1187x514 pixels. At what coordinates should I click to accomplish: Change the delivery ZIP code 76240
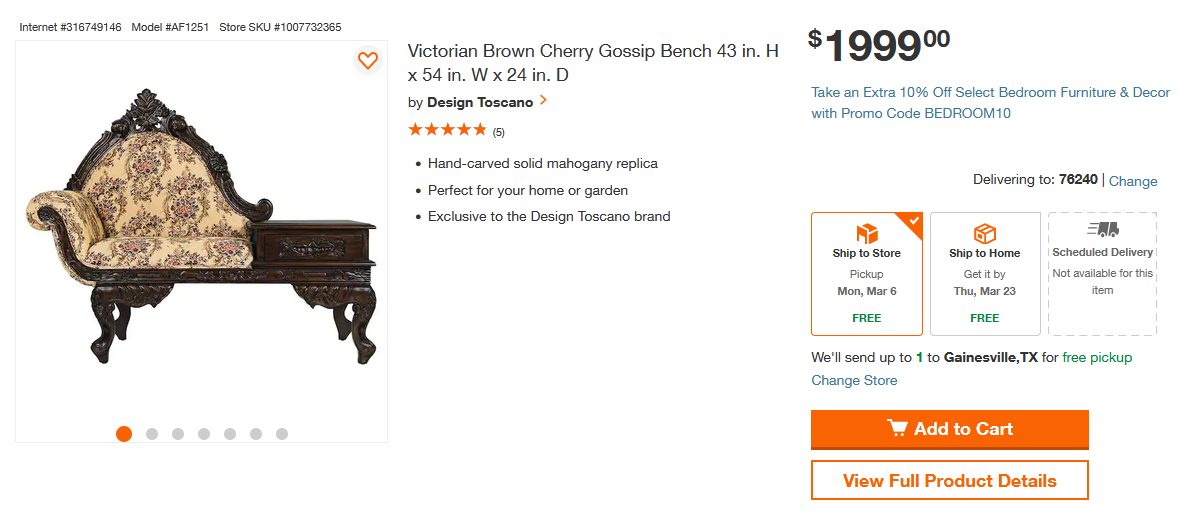tap(1133, 181)
